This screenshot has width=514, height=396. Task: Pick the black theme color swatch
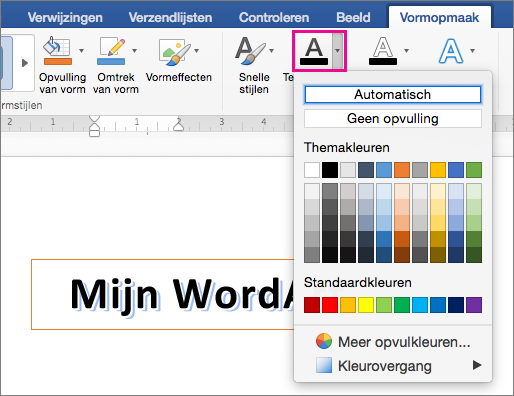coord(330,170)
